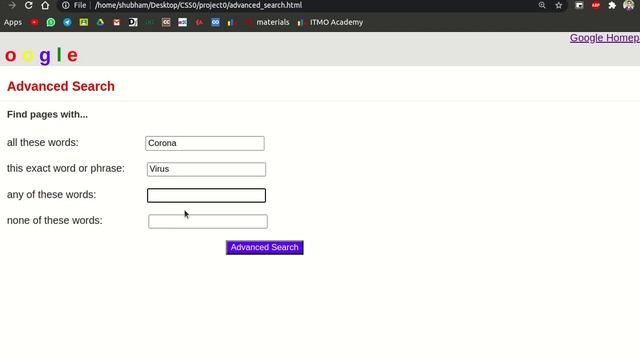This screenshot has width=640, height=360.
Task: Open the zoom indicator in address bar
Action: click(542, 5)
